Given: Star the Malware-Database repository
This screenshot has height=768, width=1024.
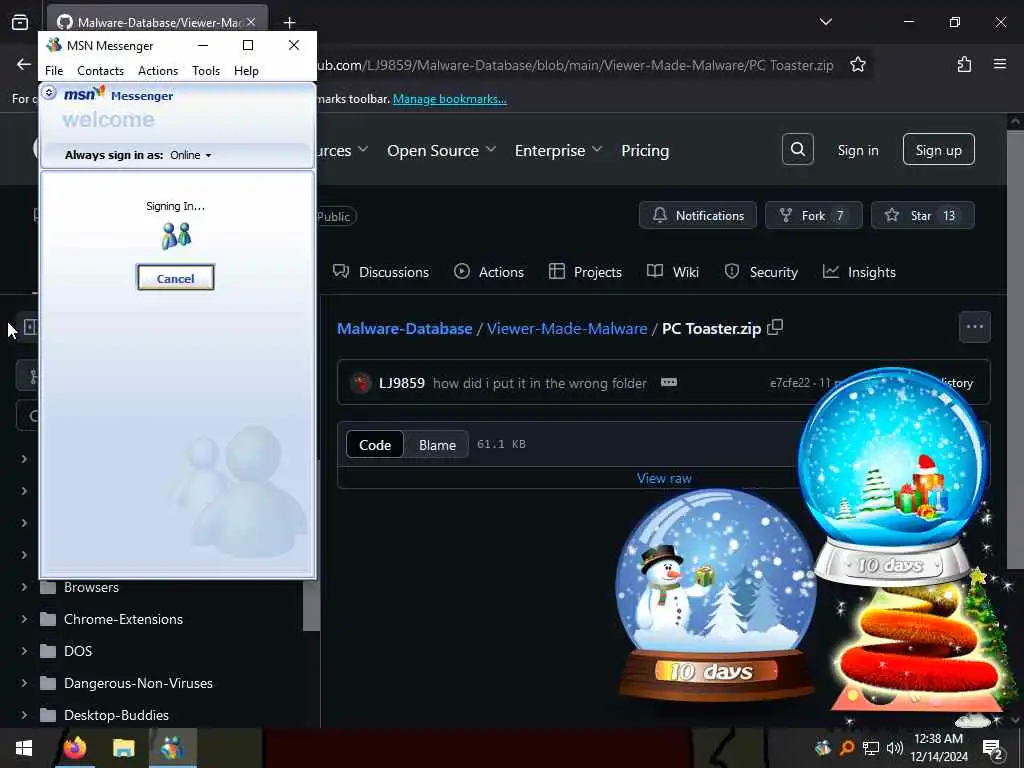Looking at the screenshot, I should (x=922, y=216).
